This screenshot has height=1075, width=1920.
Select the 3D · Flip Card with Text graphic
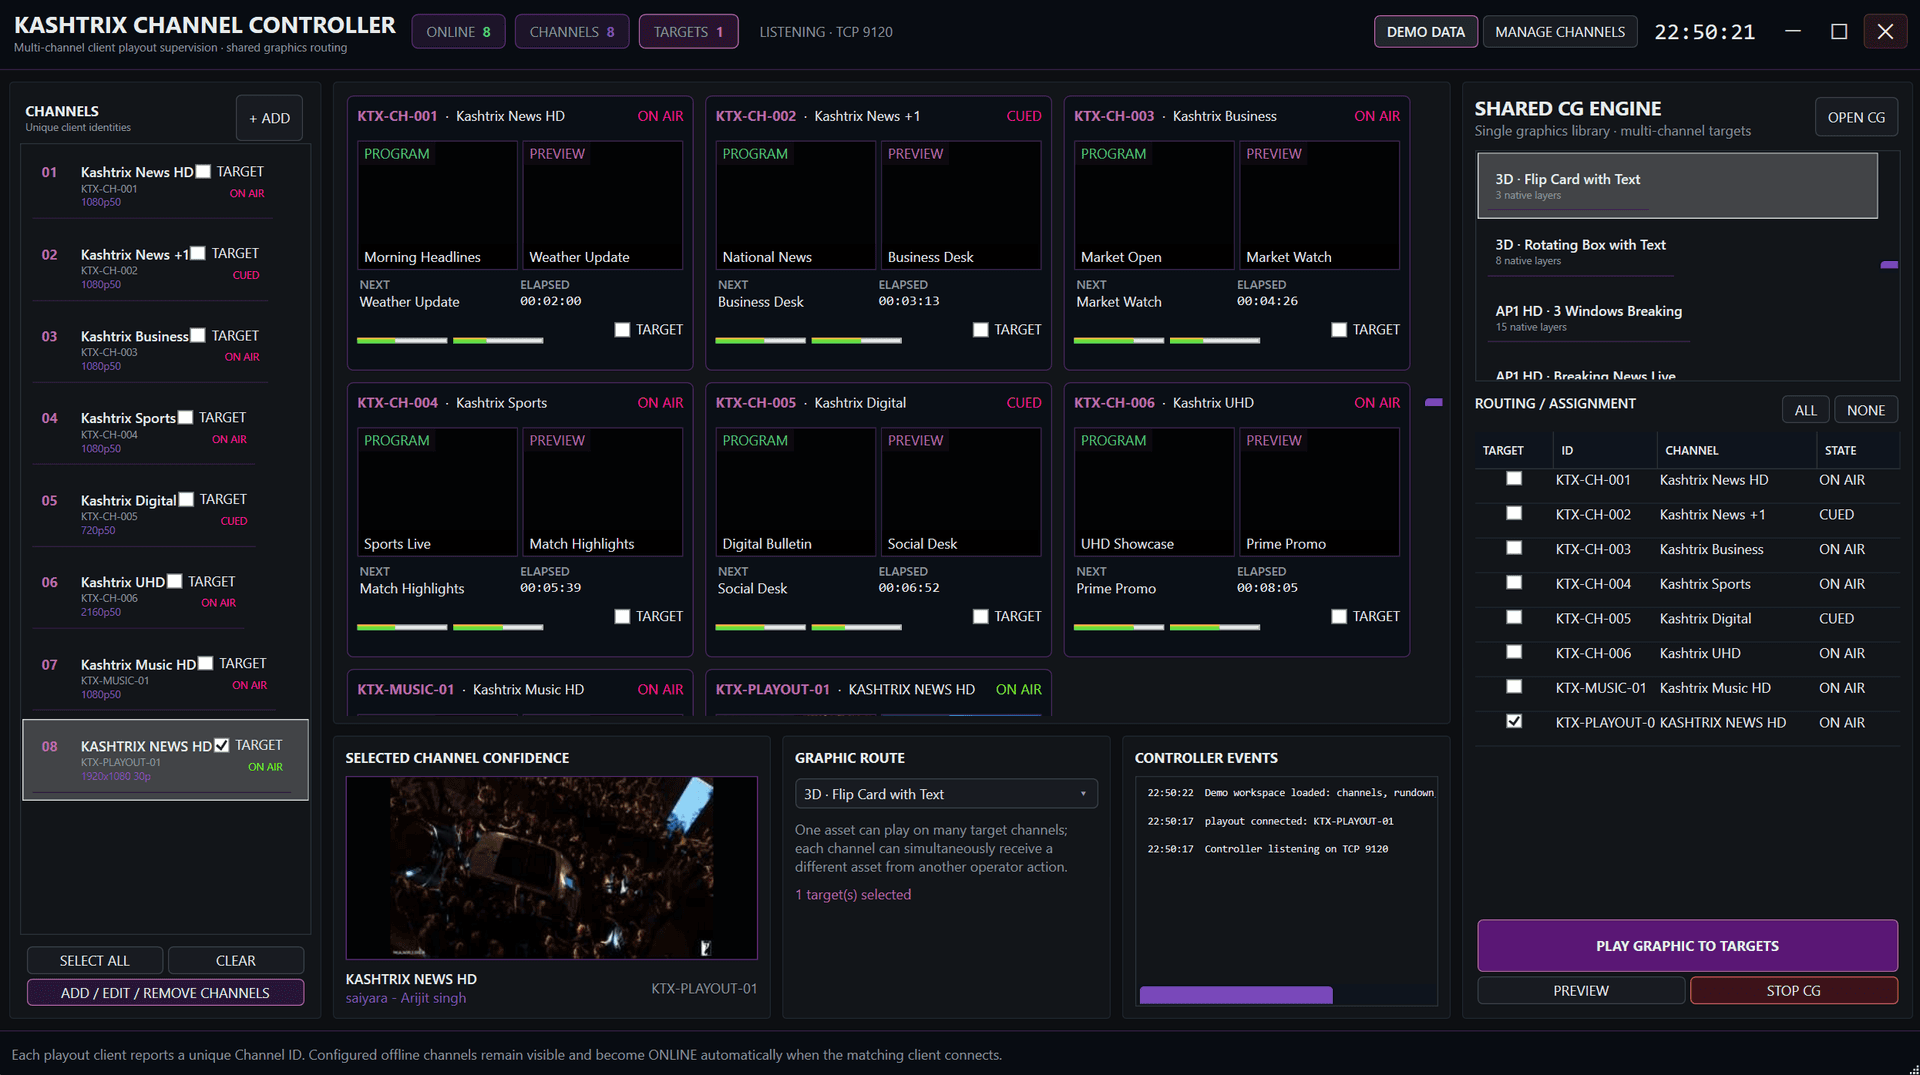[x=1677, y=186]
